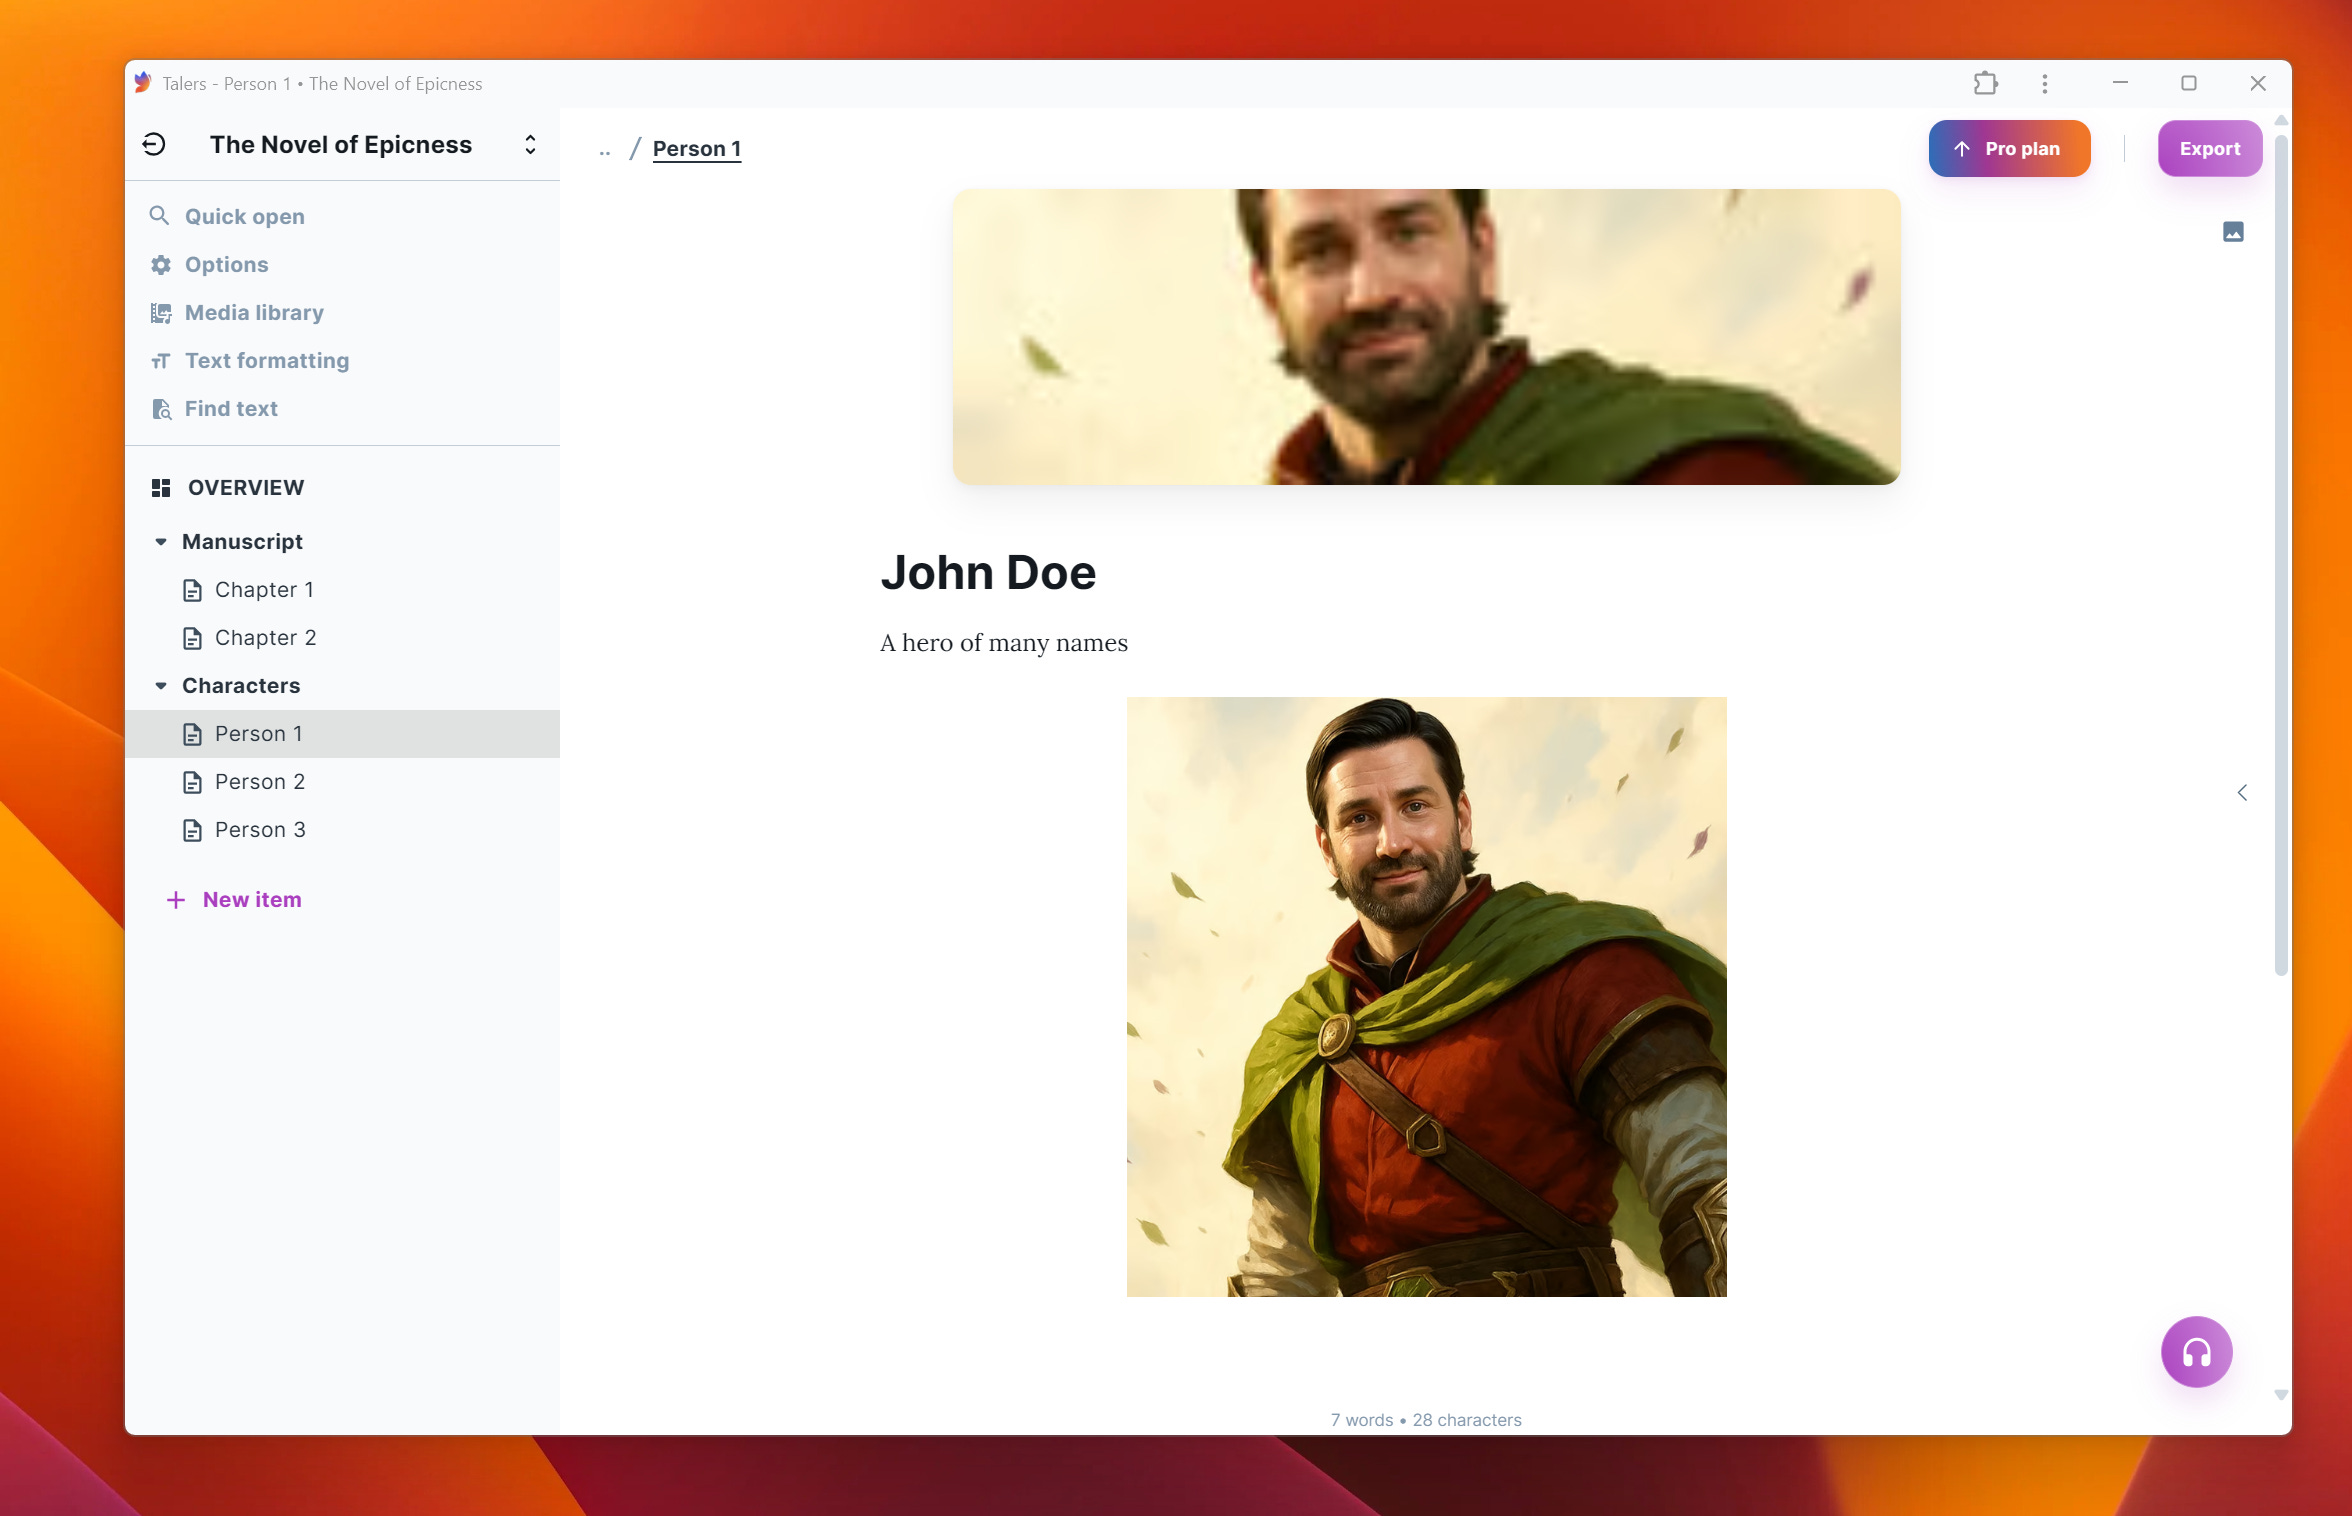This screenshot has height=1516, width=2352.
Task: Click the Person 3 document icon
Action: pyautogui.click(x=192, y=830)
